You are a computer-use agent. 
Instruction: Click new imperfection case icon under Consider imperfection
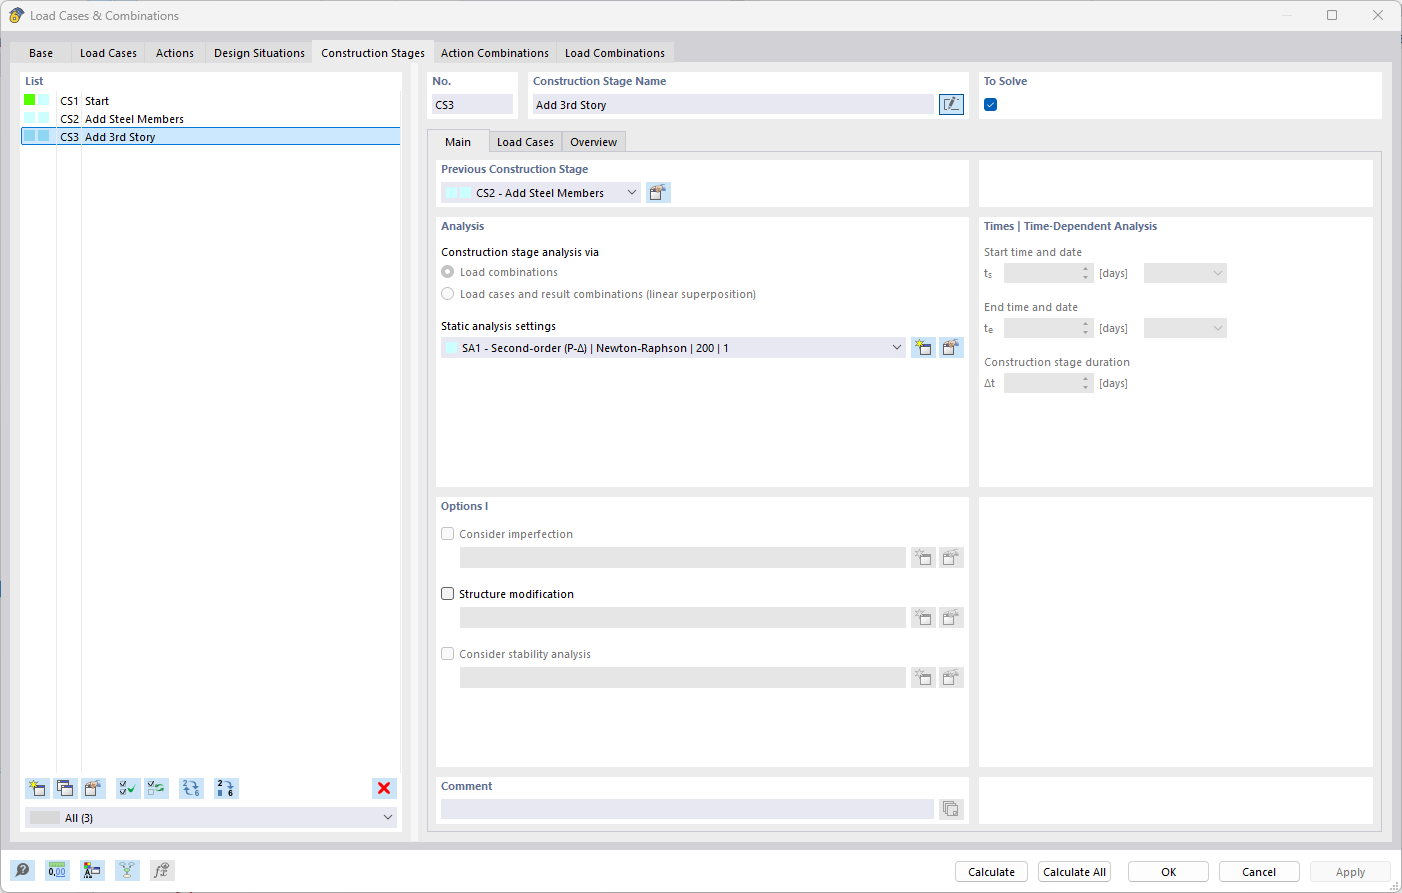tap(923, 557)
